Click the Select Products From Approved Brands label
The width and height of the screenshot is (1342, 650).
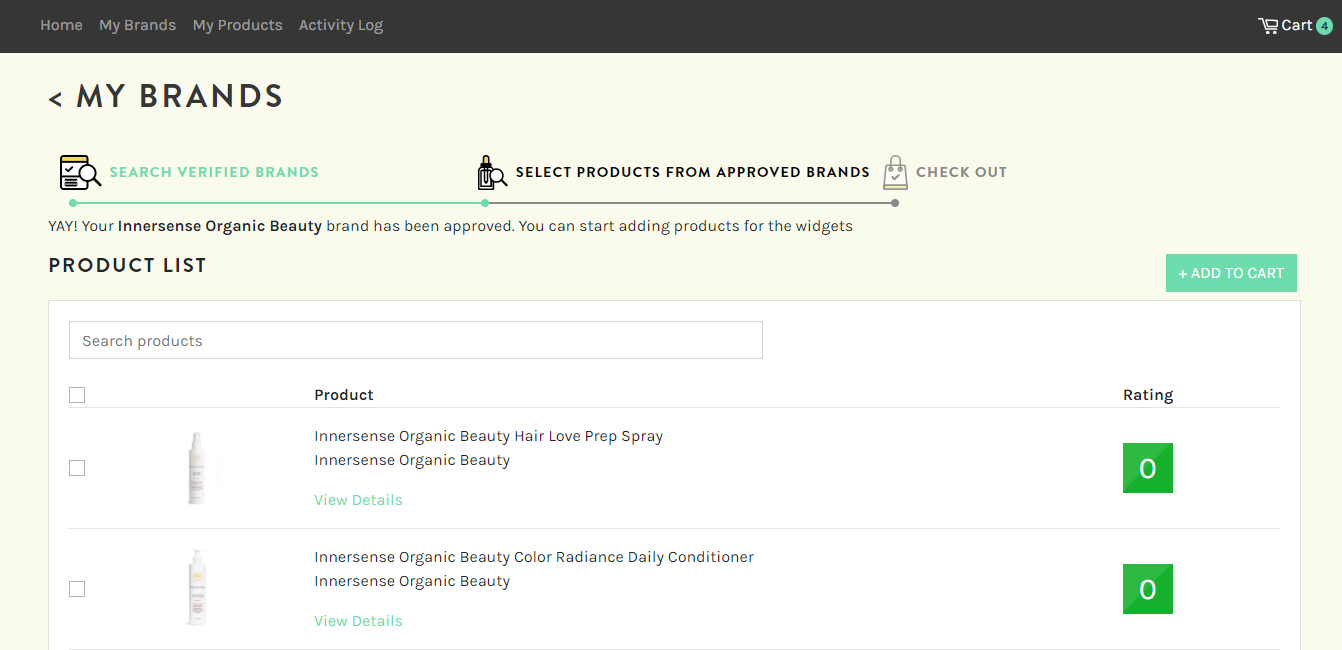tap(692, 172)
